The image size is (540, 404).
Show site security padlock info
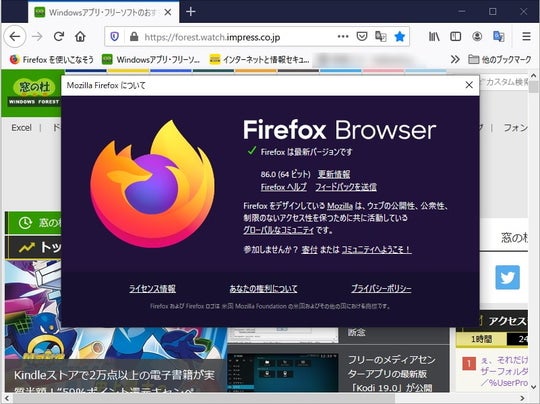[x=134, y=37]
